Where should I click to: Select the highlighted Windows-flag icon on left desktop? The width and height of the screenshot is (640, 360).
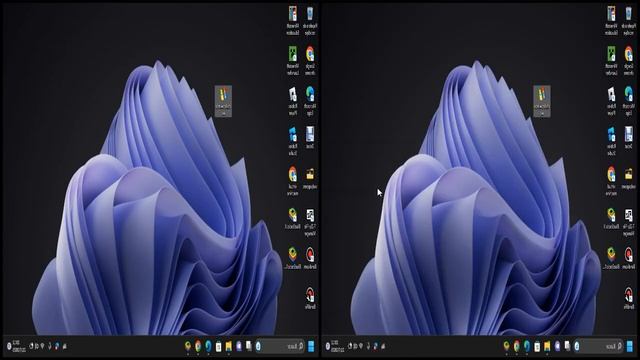click(223, 101)
